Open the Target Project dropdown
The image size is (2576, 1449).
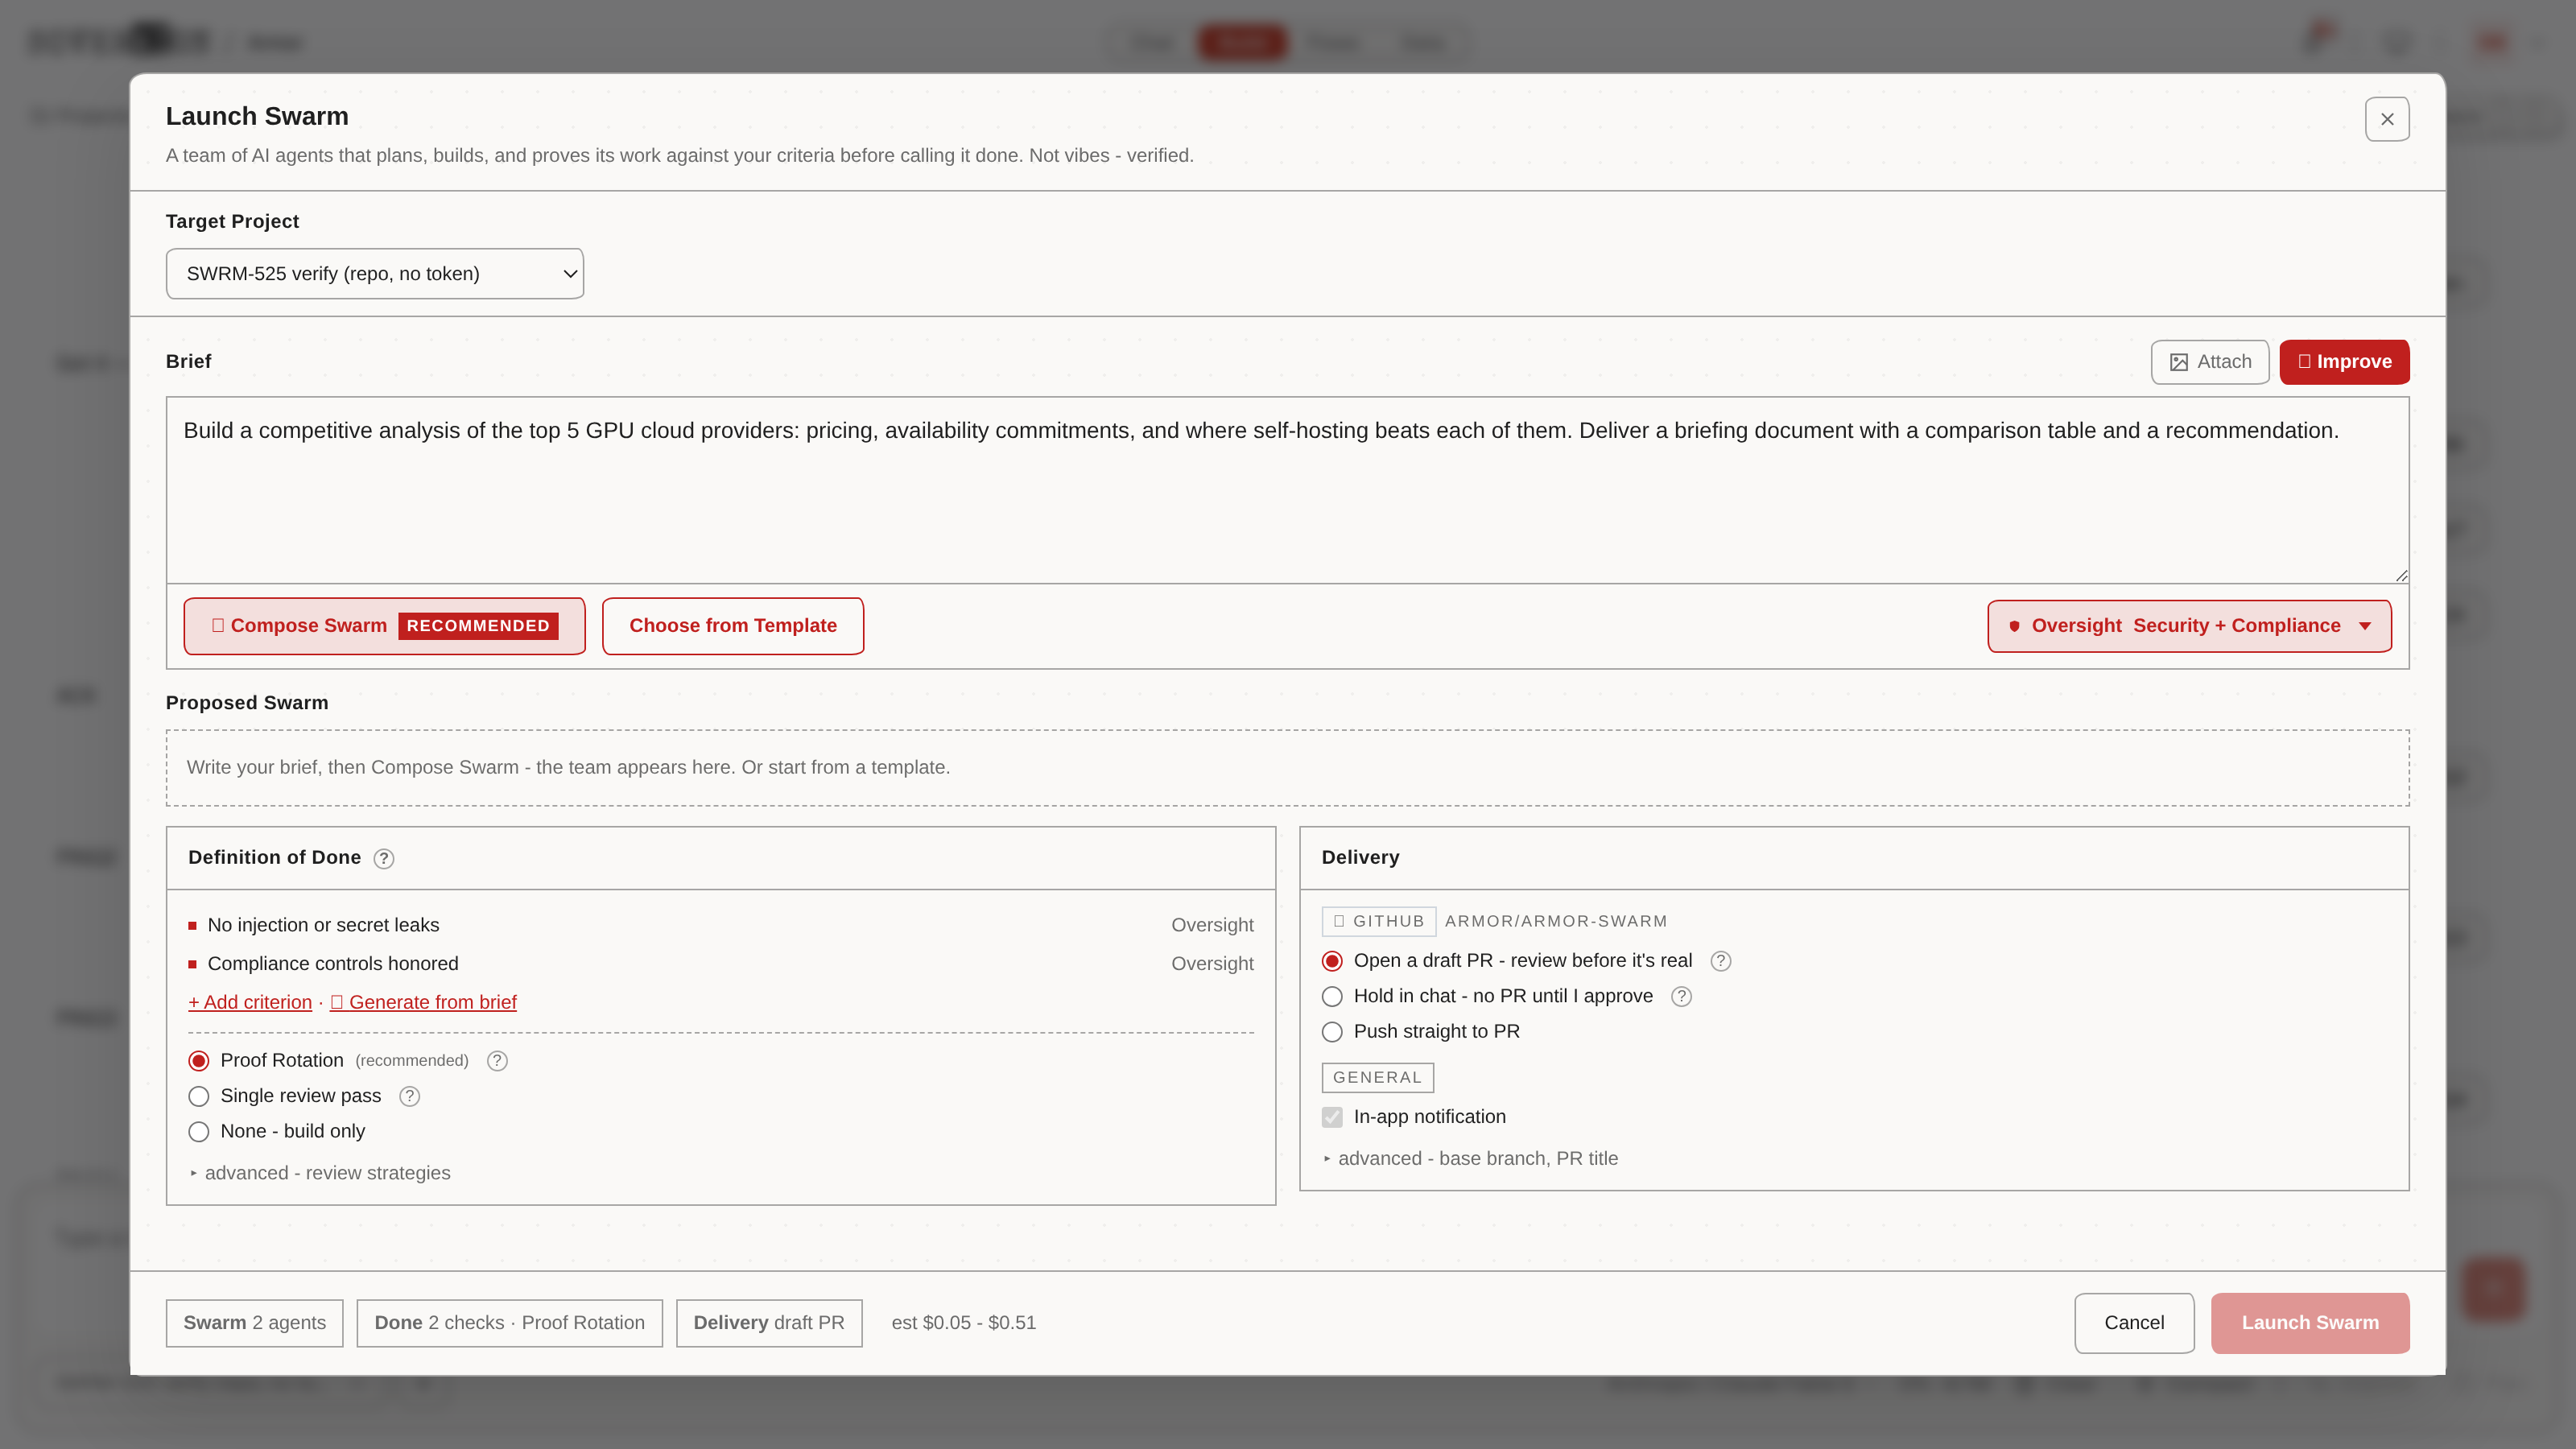click(374, 273)
